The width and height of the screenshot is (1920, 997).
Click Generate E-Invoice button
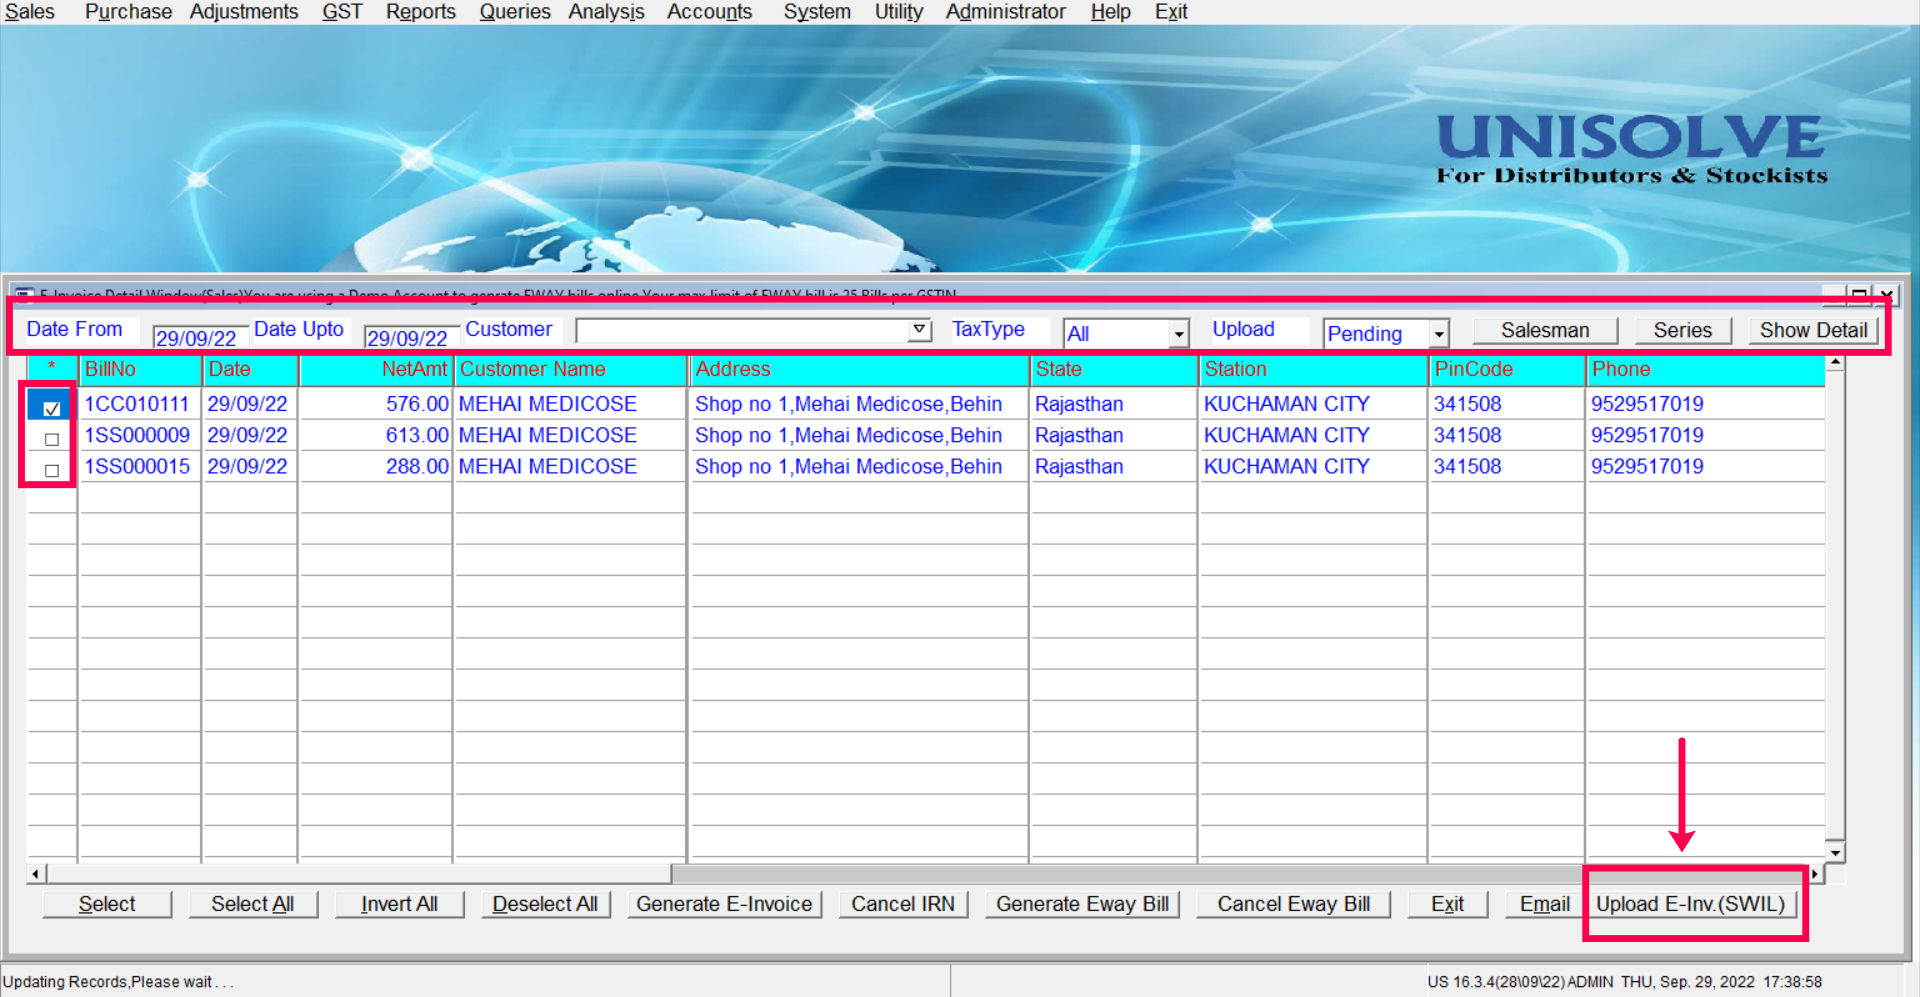tap(725, 904)
